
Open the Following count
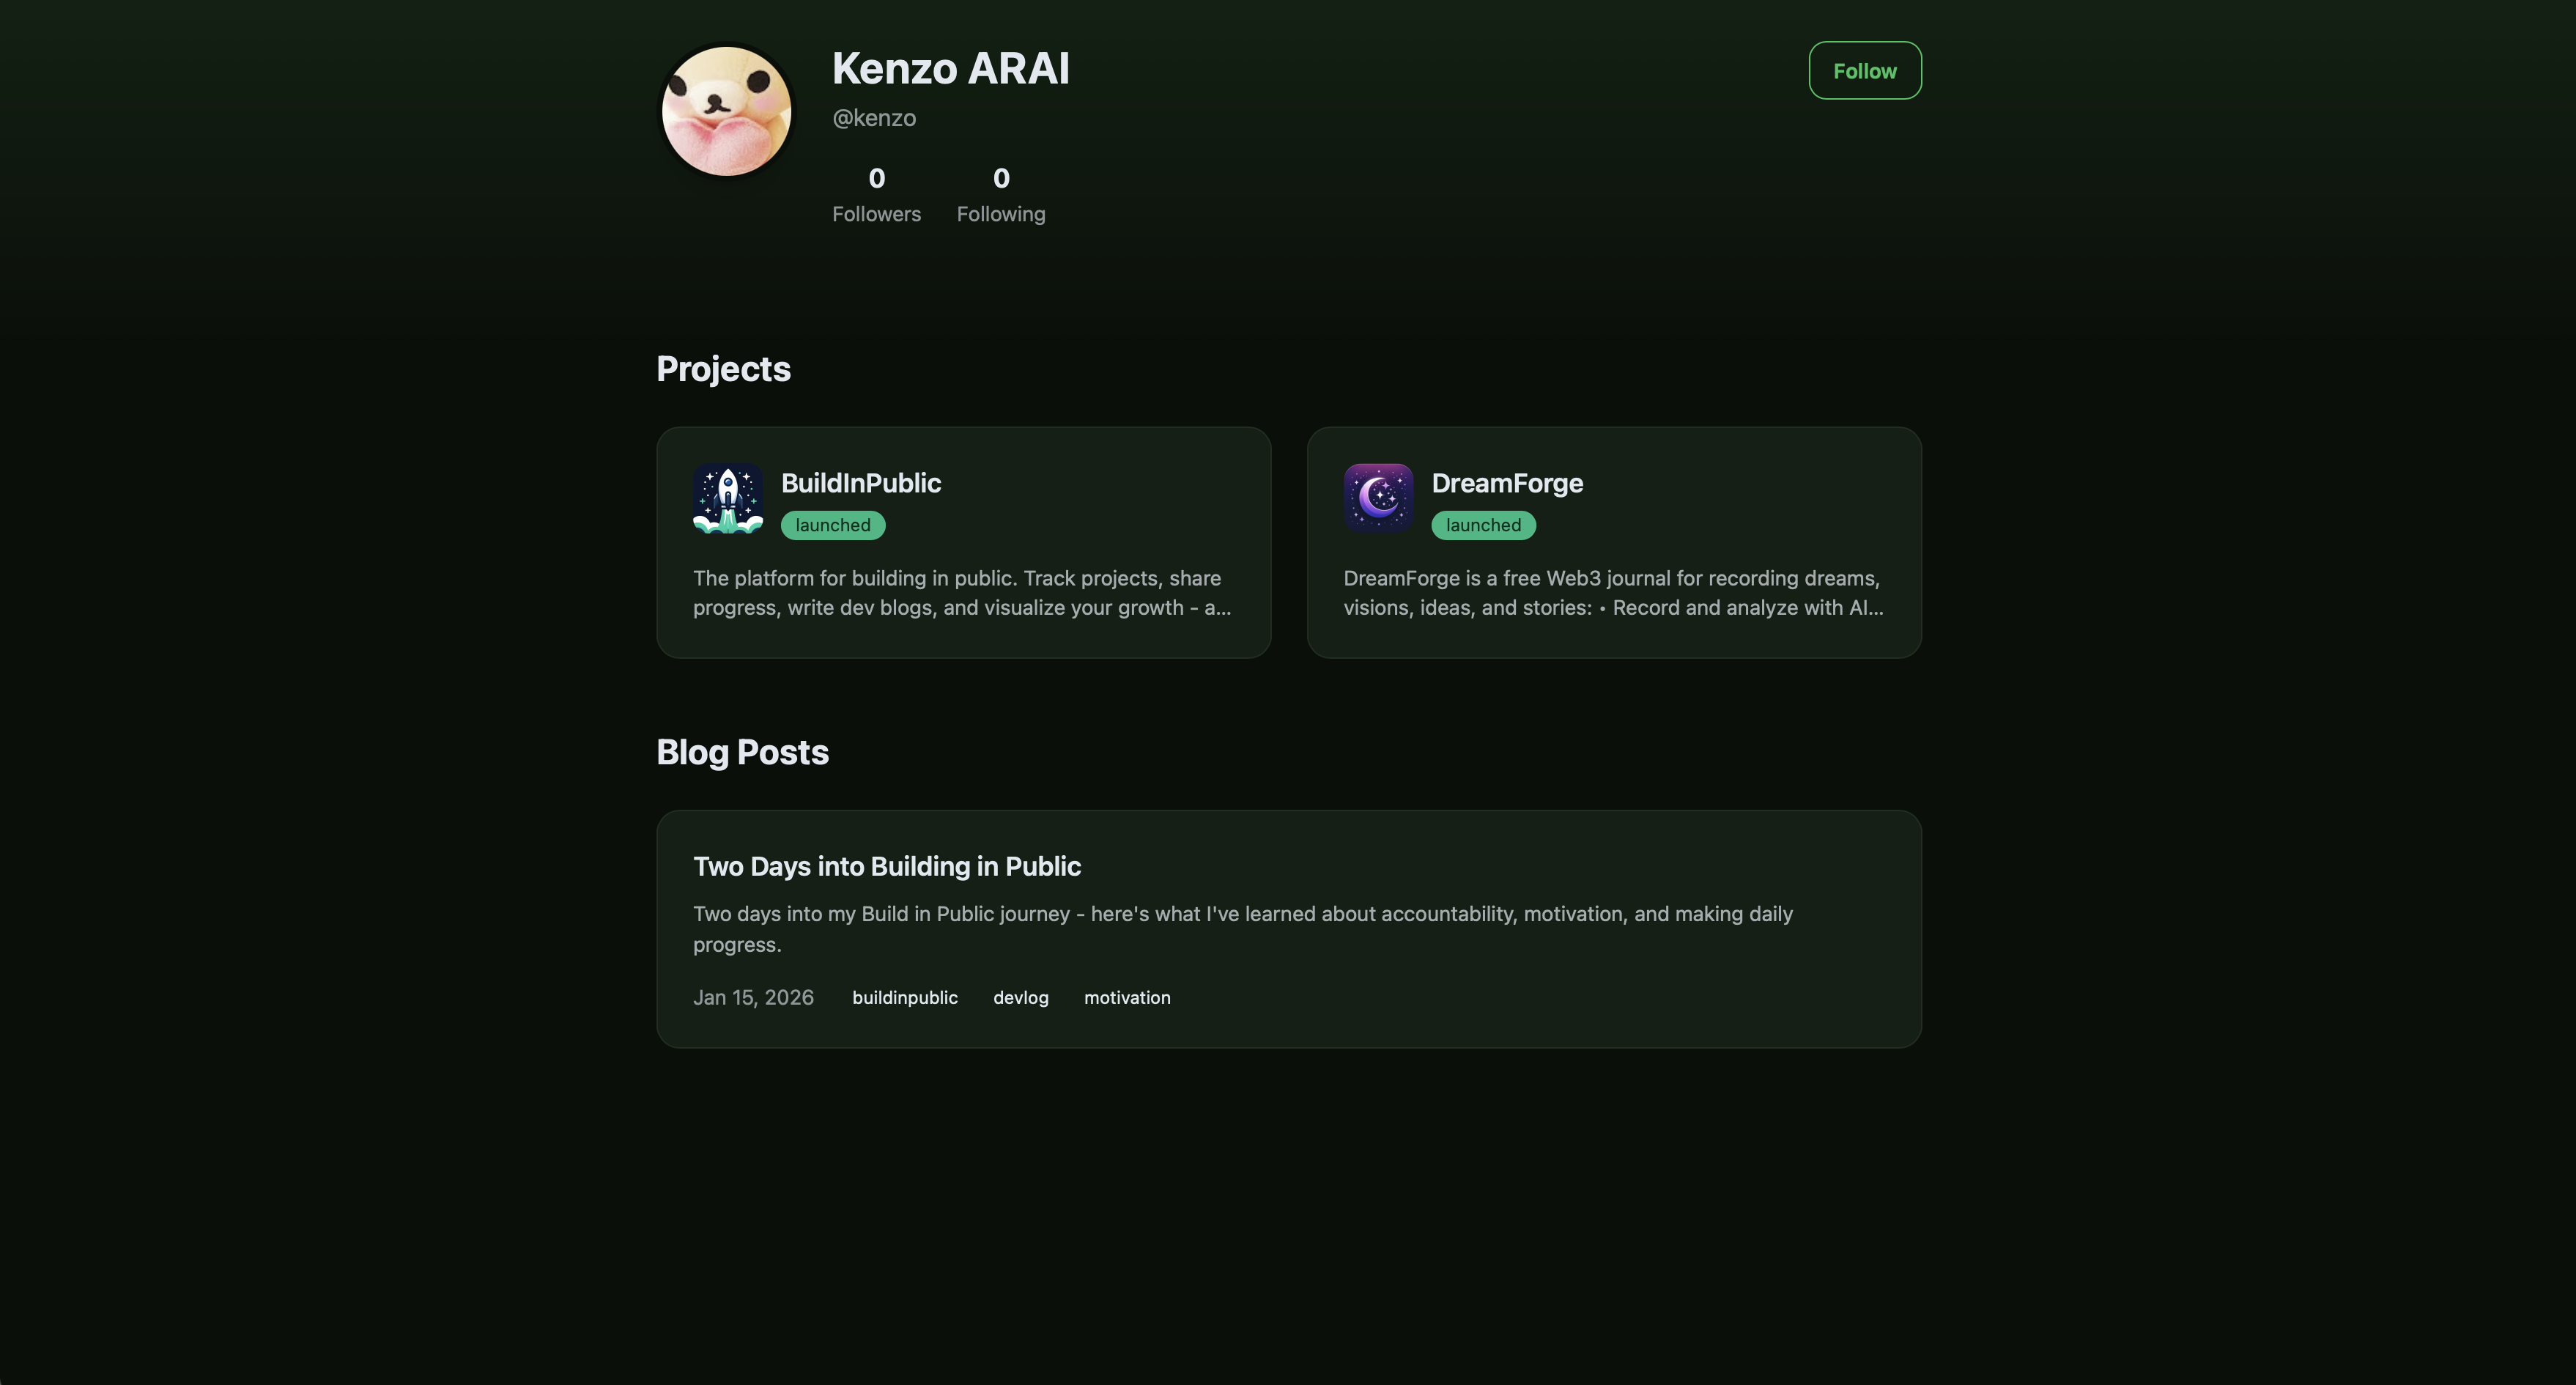tap(1000, 195)
